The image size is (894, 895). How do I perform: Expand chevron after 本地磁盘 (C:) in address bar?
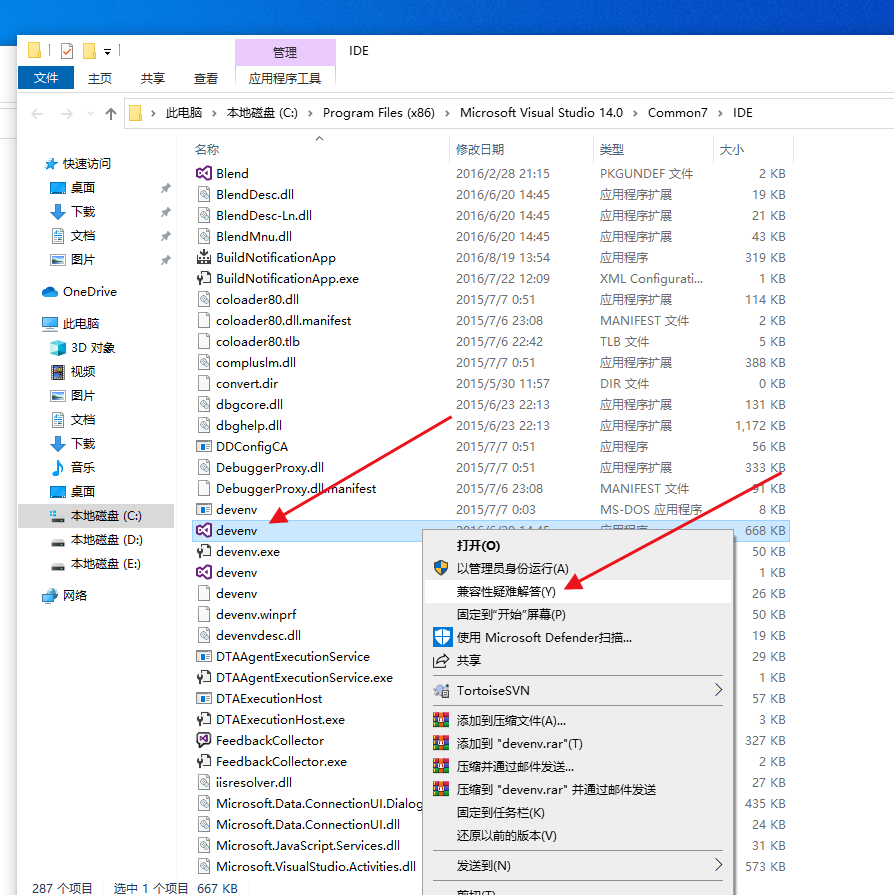tap(310, 113)
